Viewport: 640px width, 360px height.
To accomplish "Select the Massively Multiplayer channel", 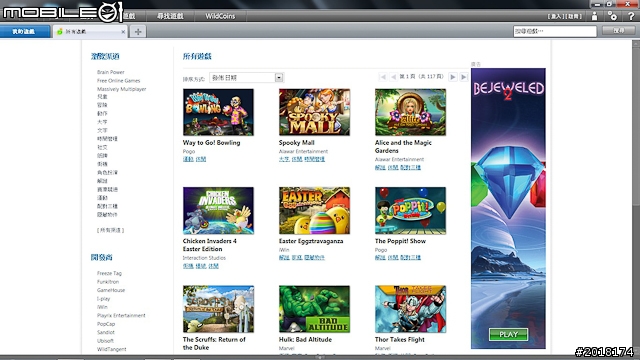I will 122,89.
